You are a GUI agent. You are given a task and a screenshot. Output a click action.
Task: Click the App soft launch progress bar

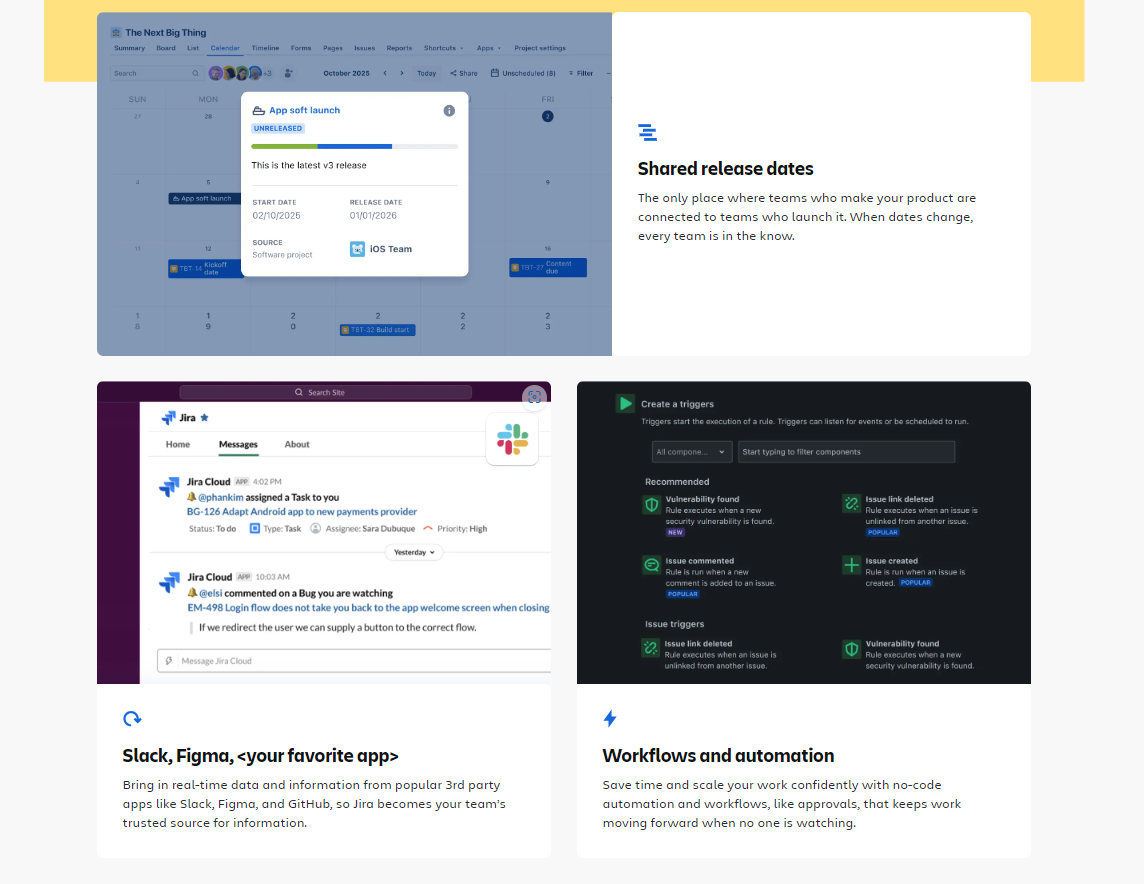355,147
